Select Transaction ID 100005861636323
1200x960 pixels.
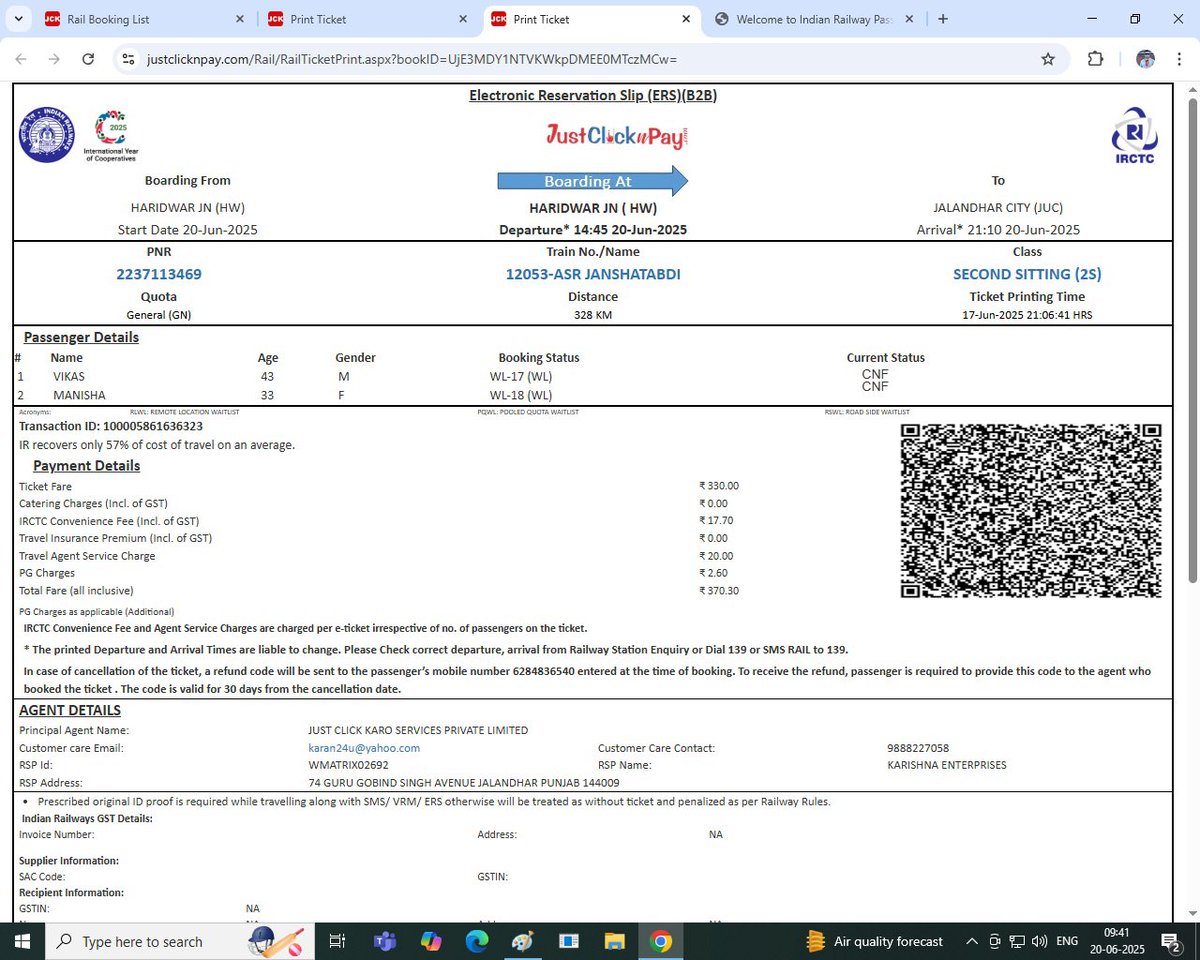point(111,426)
